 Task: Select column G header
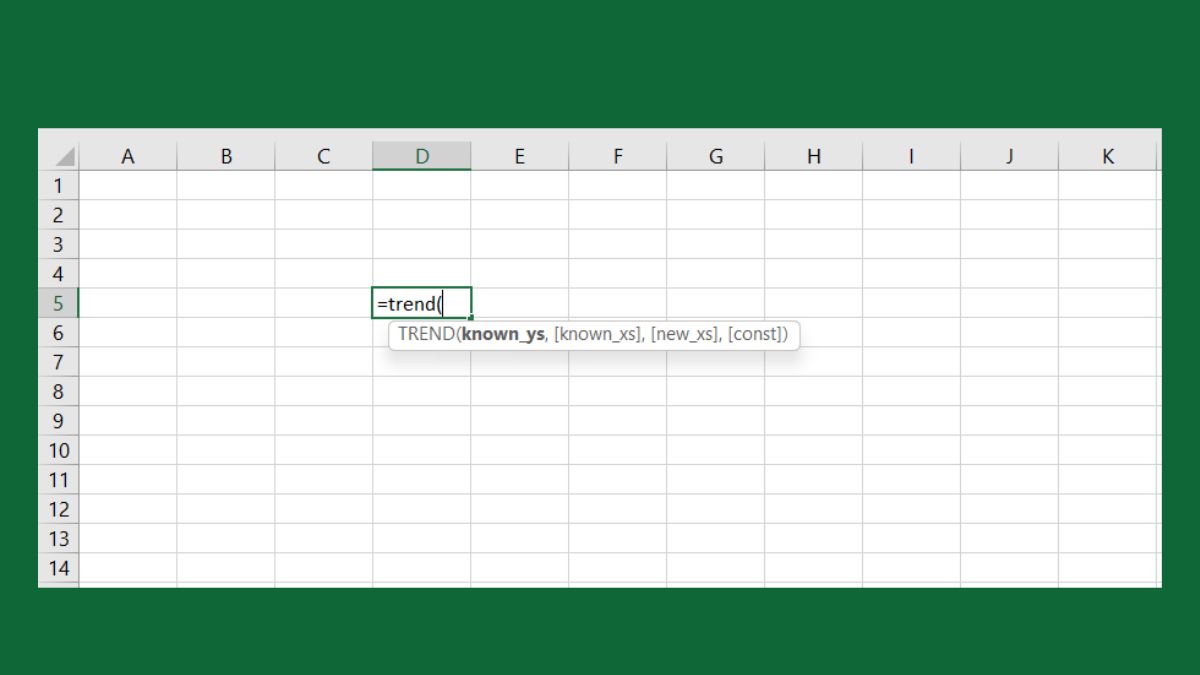tap(716, 155)
